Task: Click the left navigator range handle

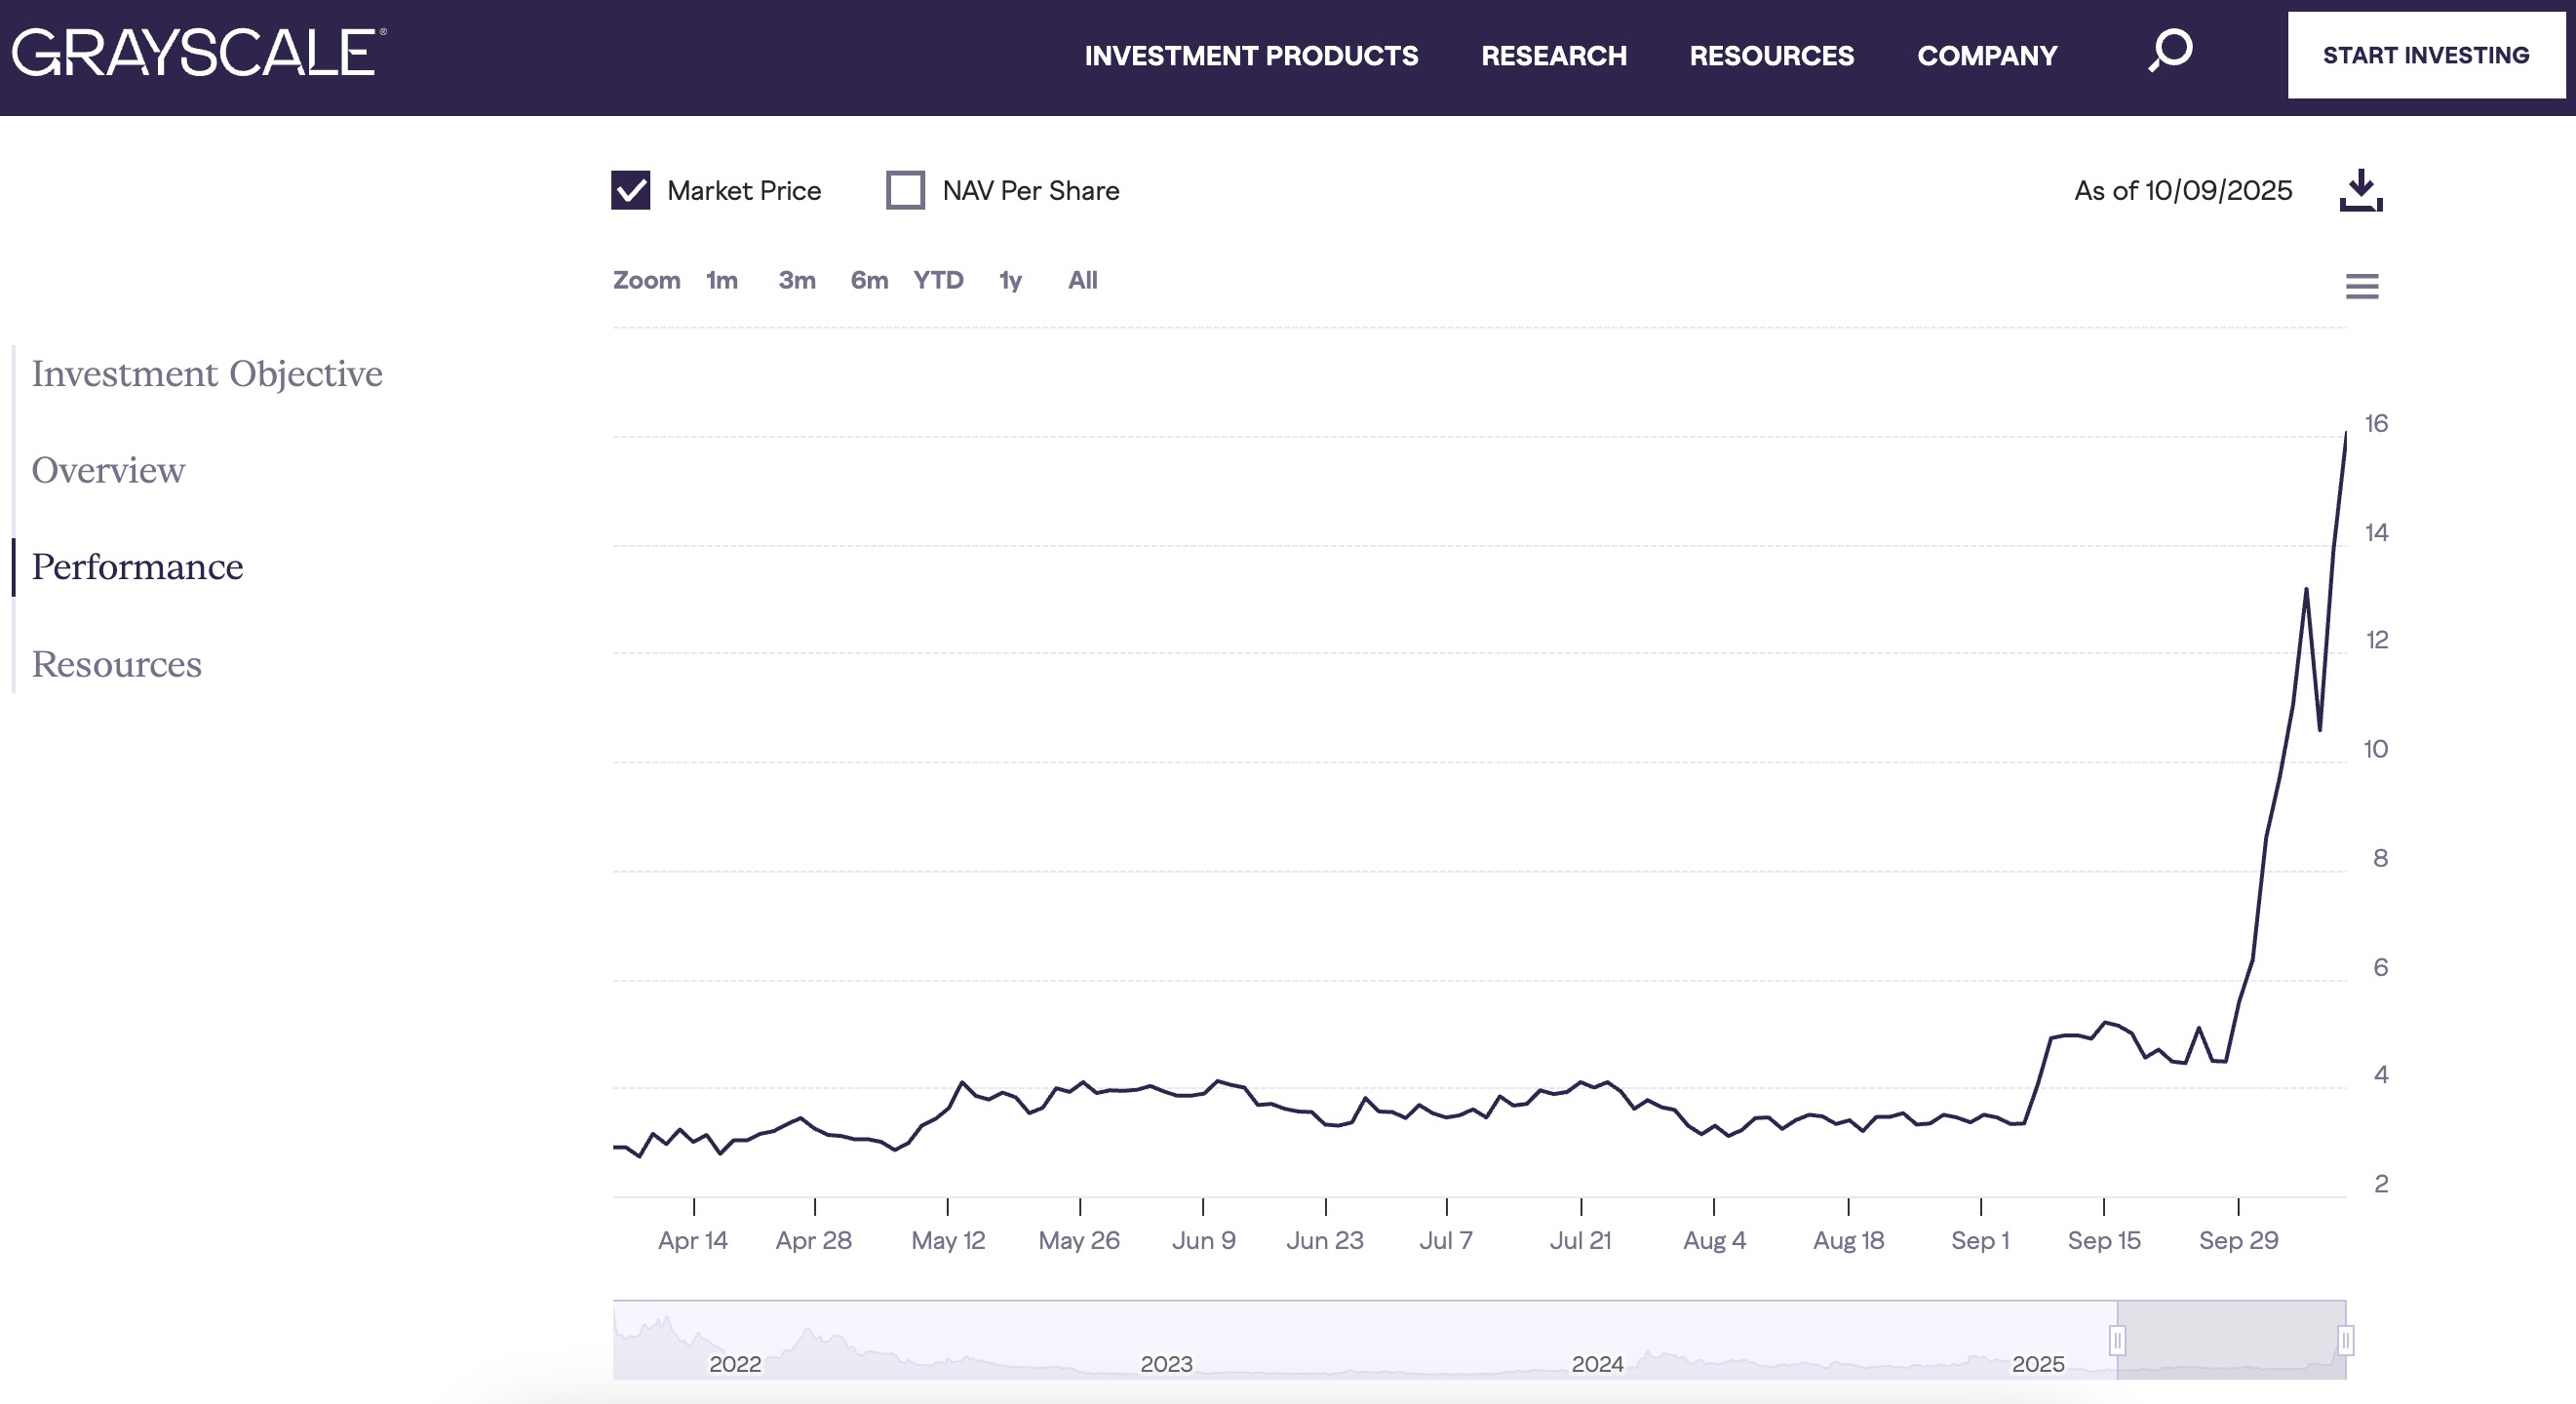Action: [x=2117, y=1340]
